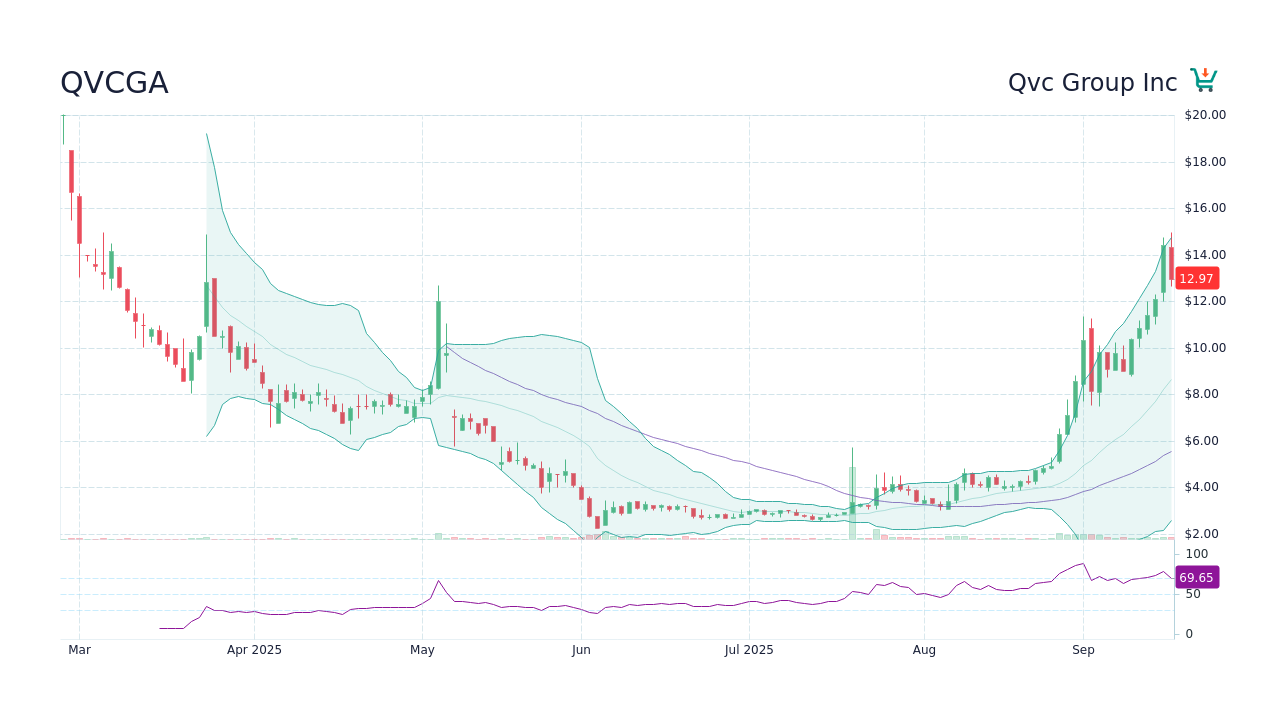Image resolution: width=1280 pixels, height=720 pixels.
Task: Click the May date axis label
Action: pyautogui.click(x=422, y=650)
